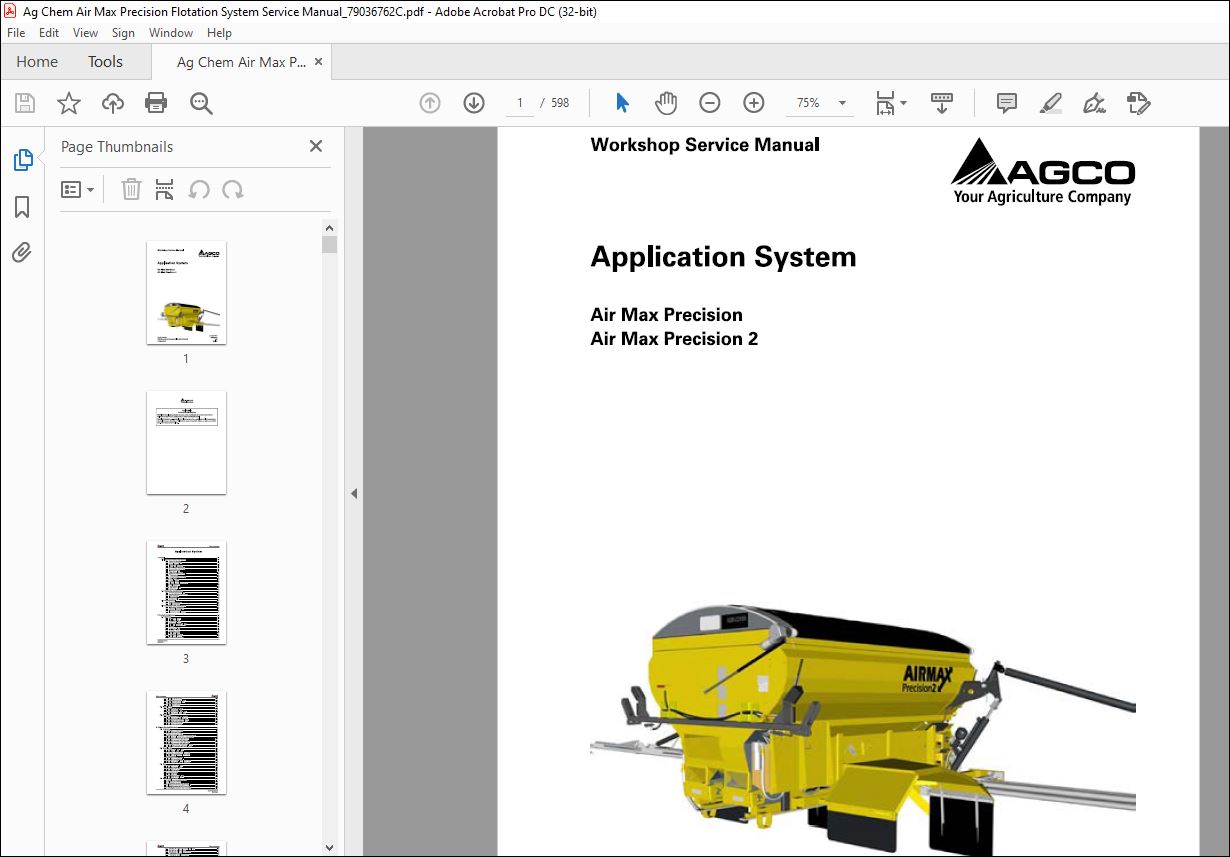Click the Save file icon
This screenshot has height=857, width=1230.
coord(25,103)
